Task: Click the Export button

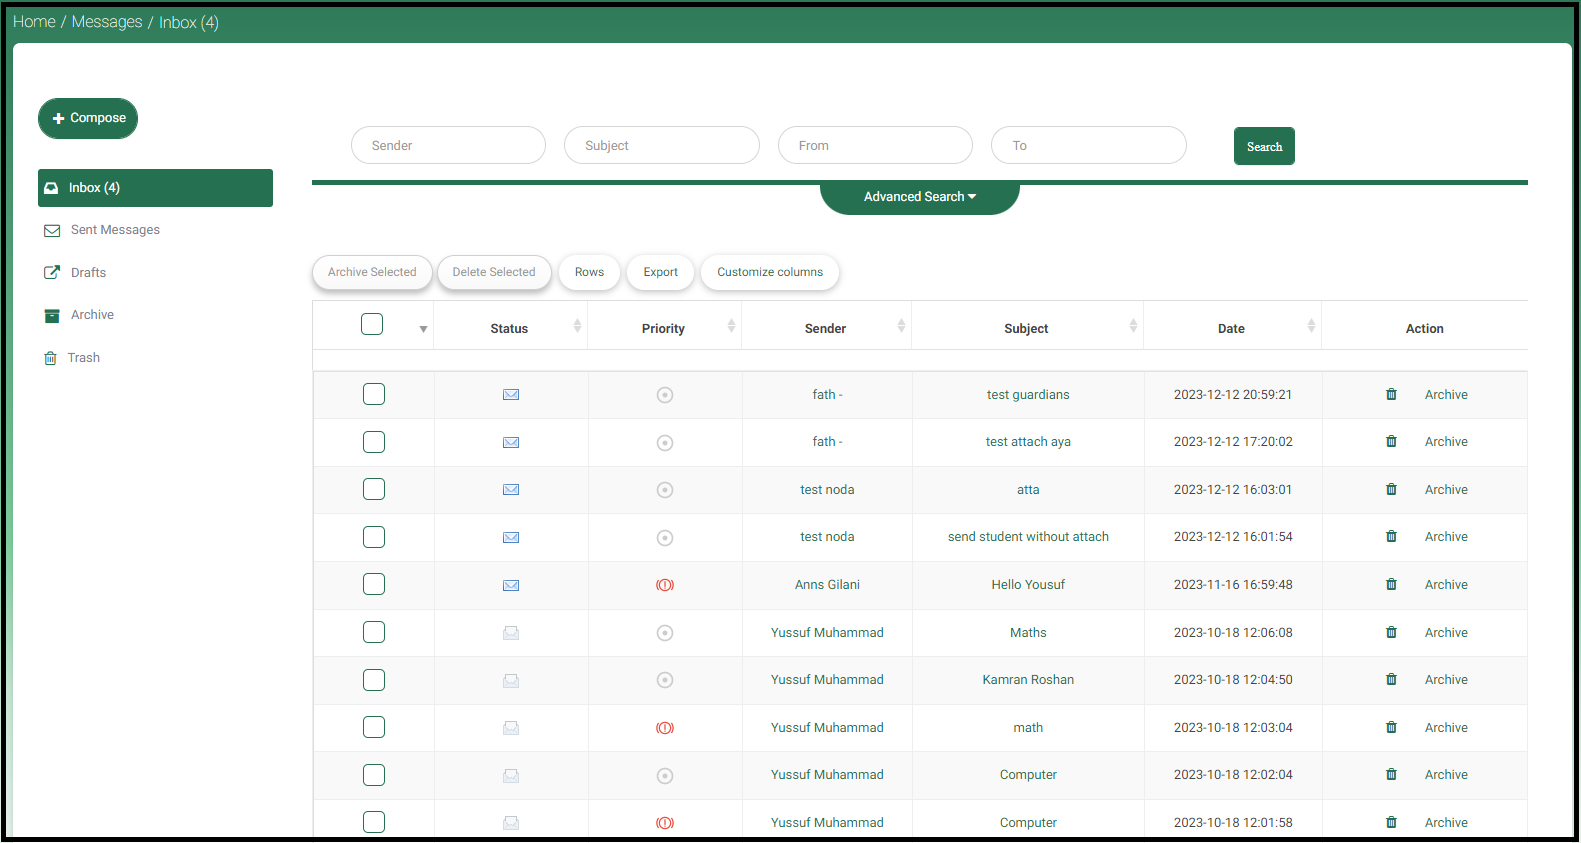Action: click(660, 272)
